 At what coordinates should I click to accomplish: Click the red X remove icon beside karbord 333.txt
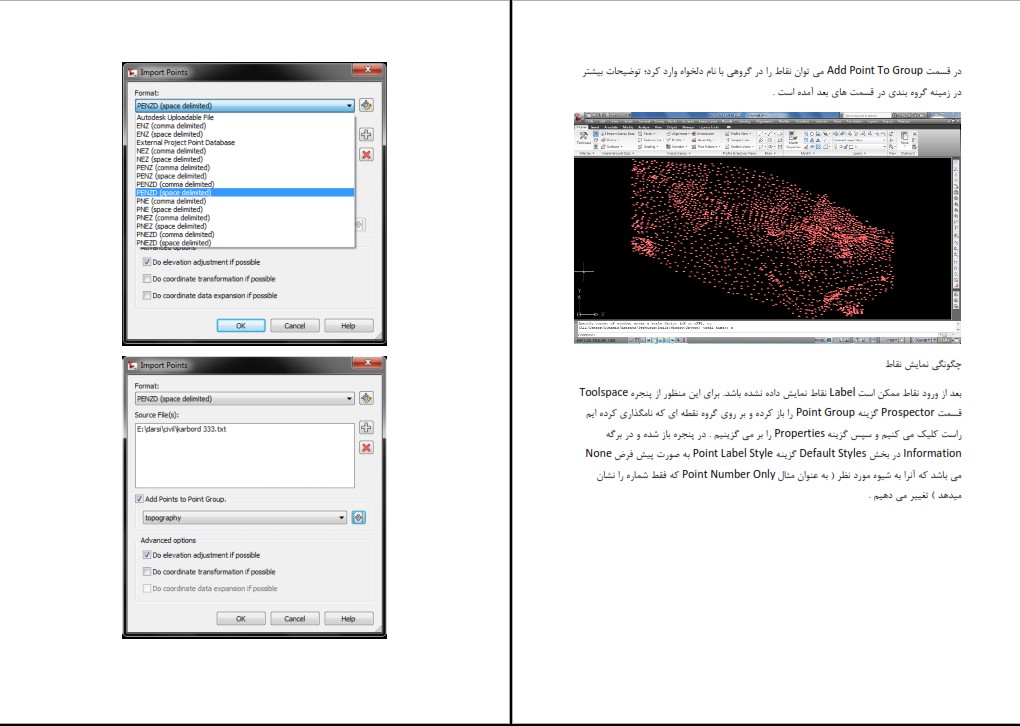click(366, 448)
